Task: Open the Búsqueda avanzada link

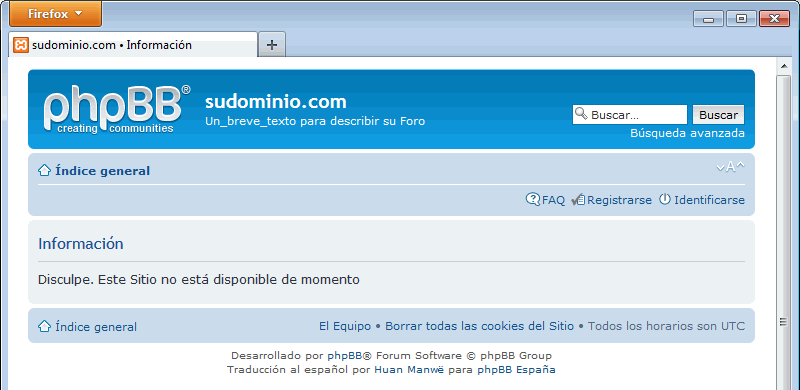Action: (x=687, y=133)
